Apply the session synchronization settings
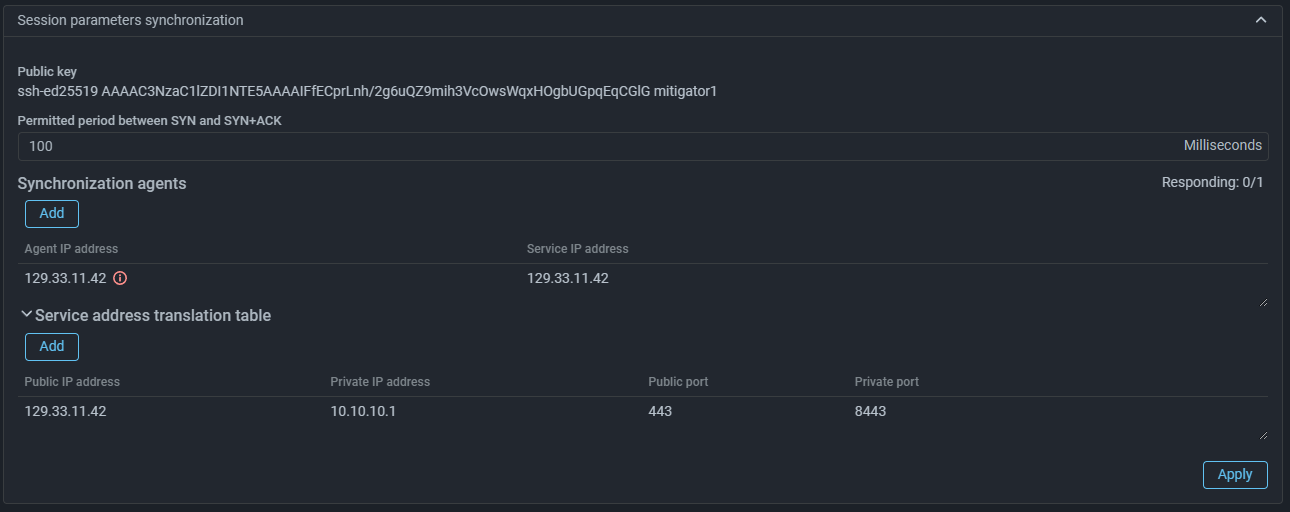The image size is (1290, 512). 1234,475
